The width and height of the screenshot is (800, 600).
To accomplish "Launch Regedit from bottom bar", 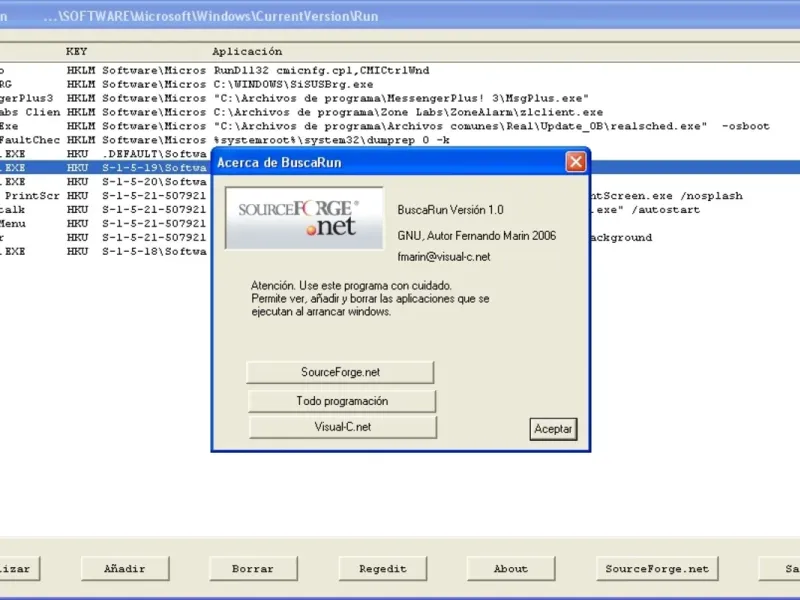I will [x=383, y=568].
